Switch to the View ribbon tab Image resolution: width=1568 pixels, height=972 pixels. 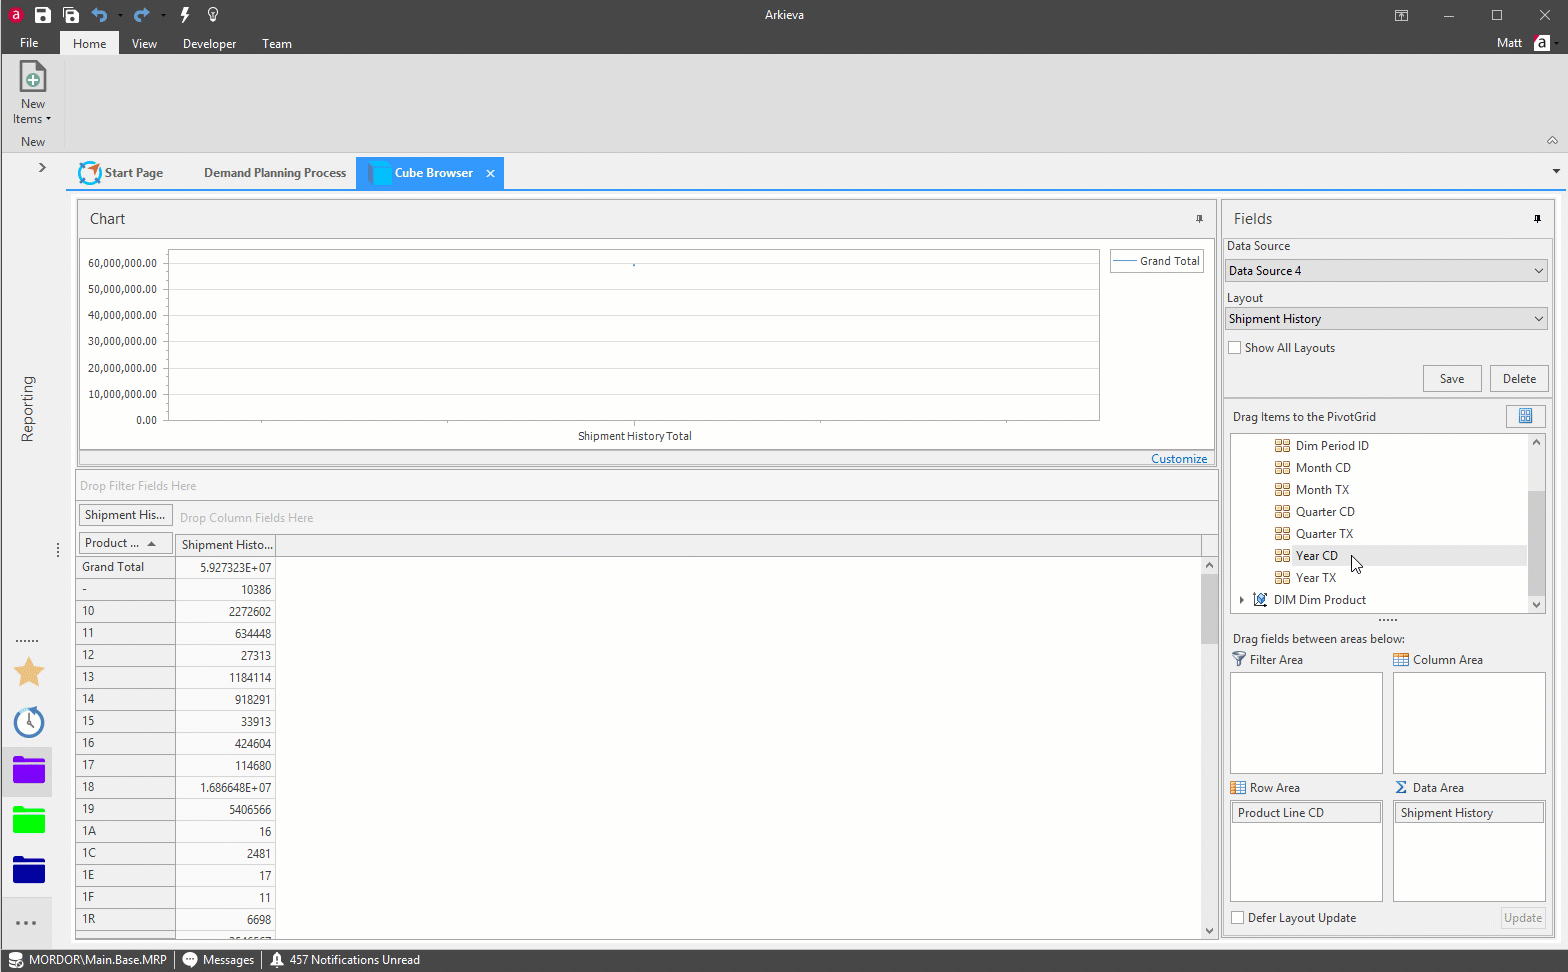tap(144, 43)
